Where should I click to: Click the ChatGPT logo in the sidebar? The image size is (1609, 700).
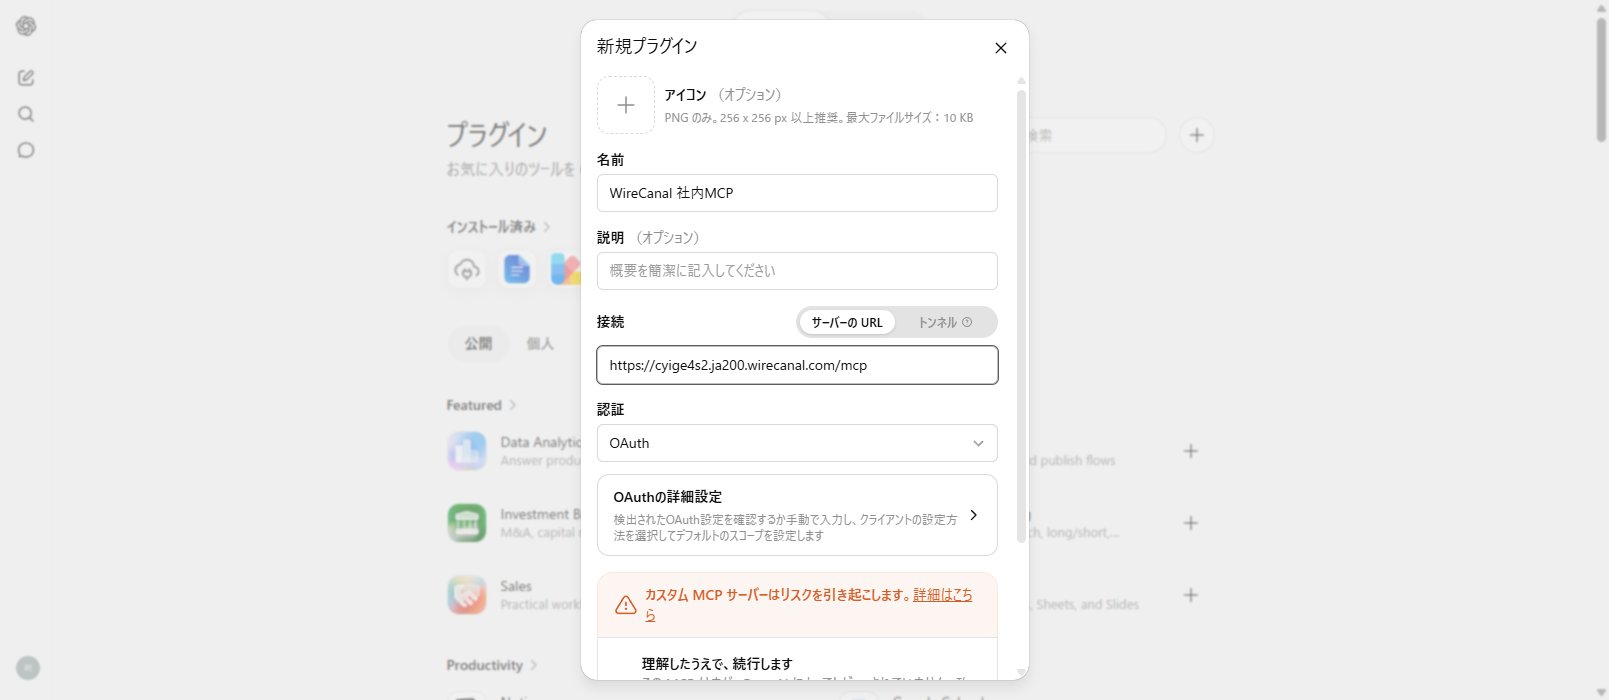click(26, 26)
